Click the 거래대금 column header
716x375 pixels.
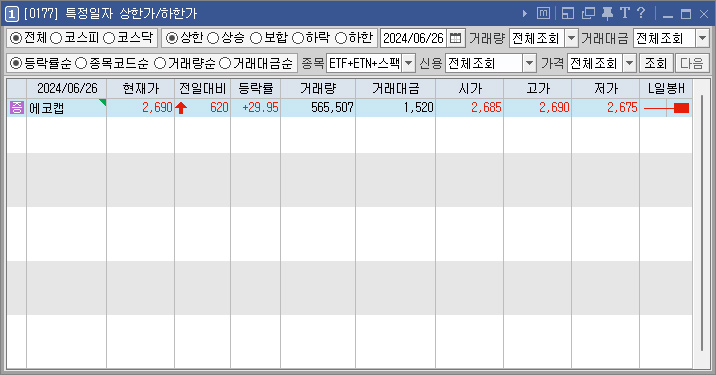tap(395, 88)
